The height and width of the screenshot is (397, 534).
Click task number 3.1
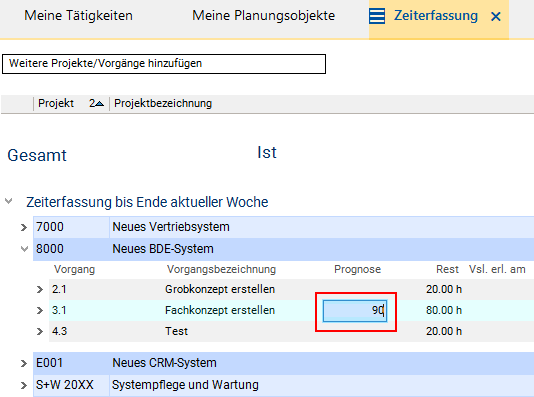pos(59,311)
